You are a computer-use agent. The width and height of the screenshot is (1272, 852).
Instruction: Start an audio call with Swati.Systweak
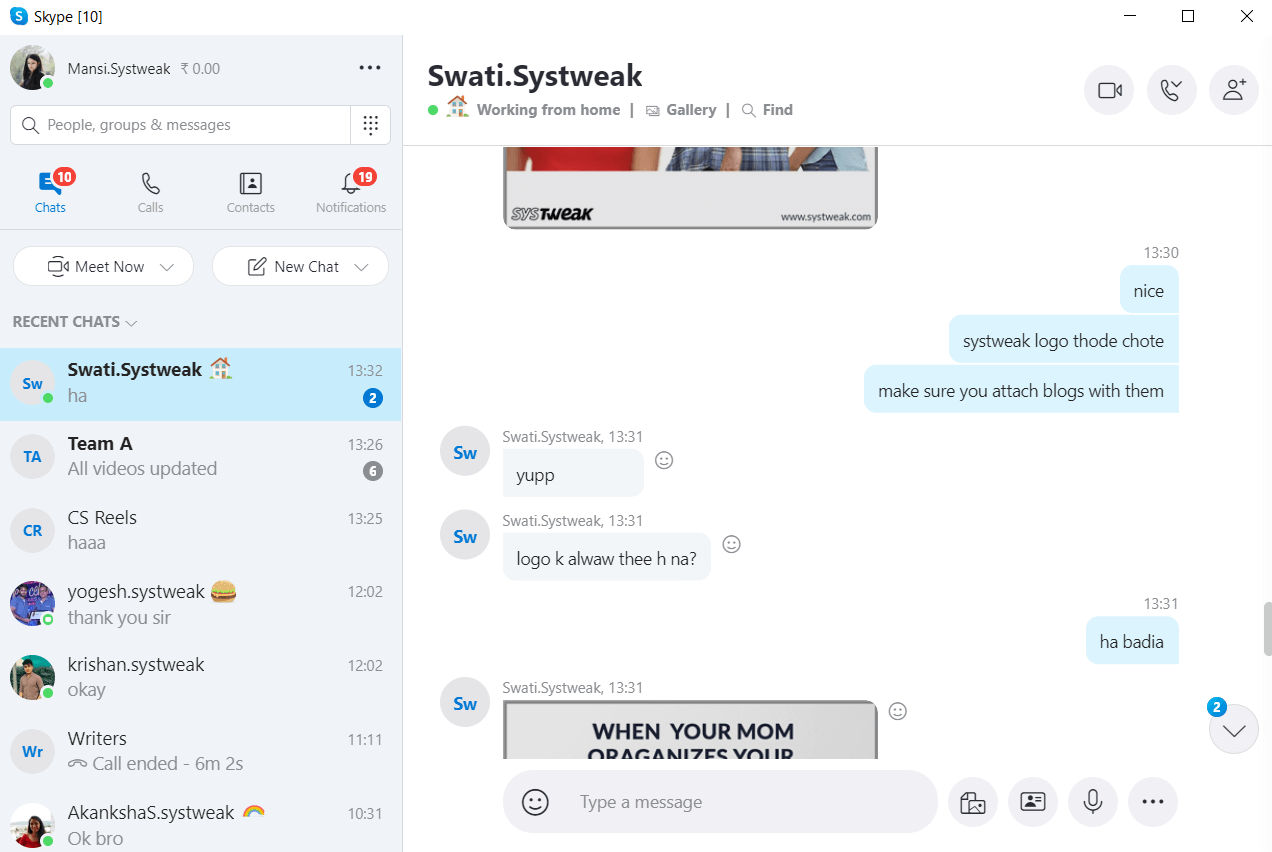pos(1171,90)
